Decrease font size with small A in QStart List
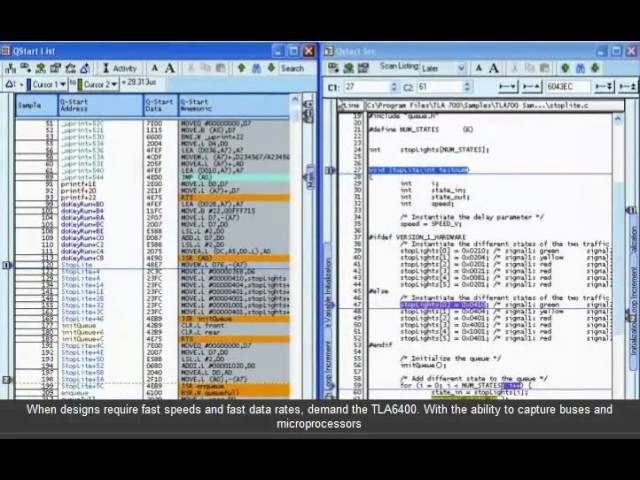Viewport: 640px width, 480px height. click(x=155, y=69)
